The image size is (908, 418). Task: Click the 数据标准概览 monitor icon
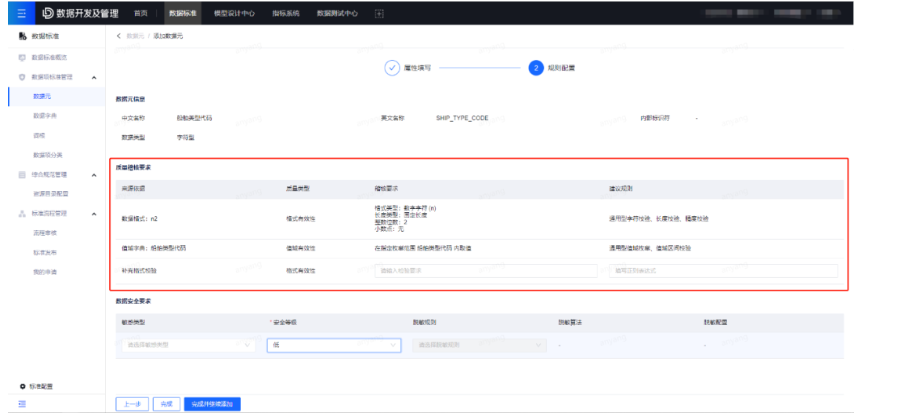coord(23,58)
